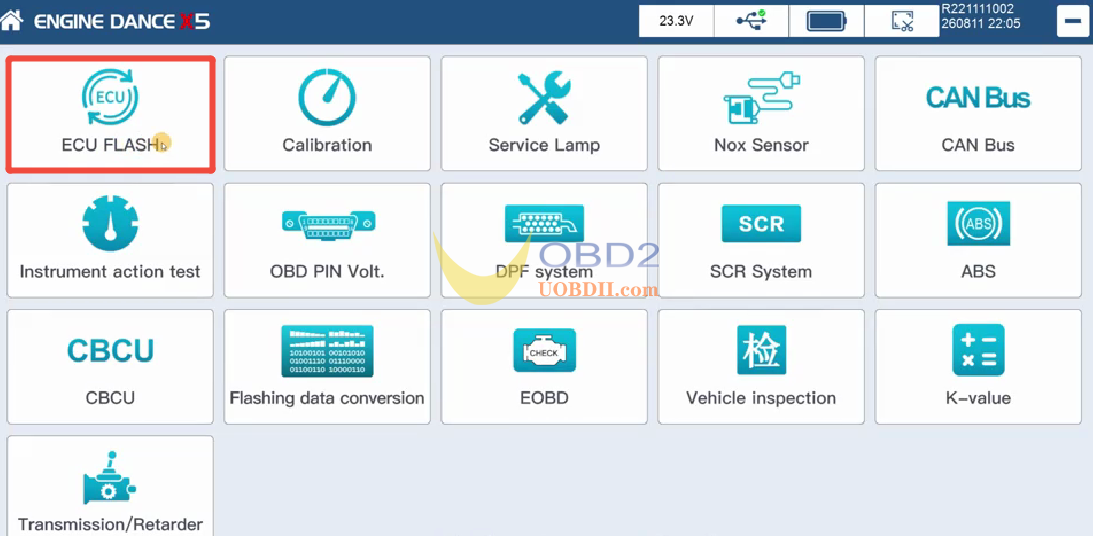Open the Service Lamp tool

pyautogui.click(x=544, y=114)
